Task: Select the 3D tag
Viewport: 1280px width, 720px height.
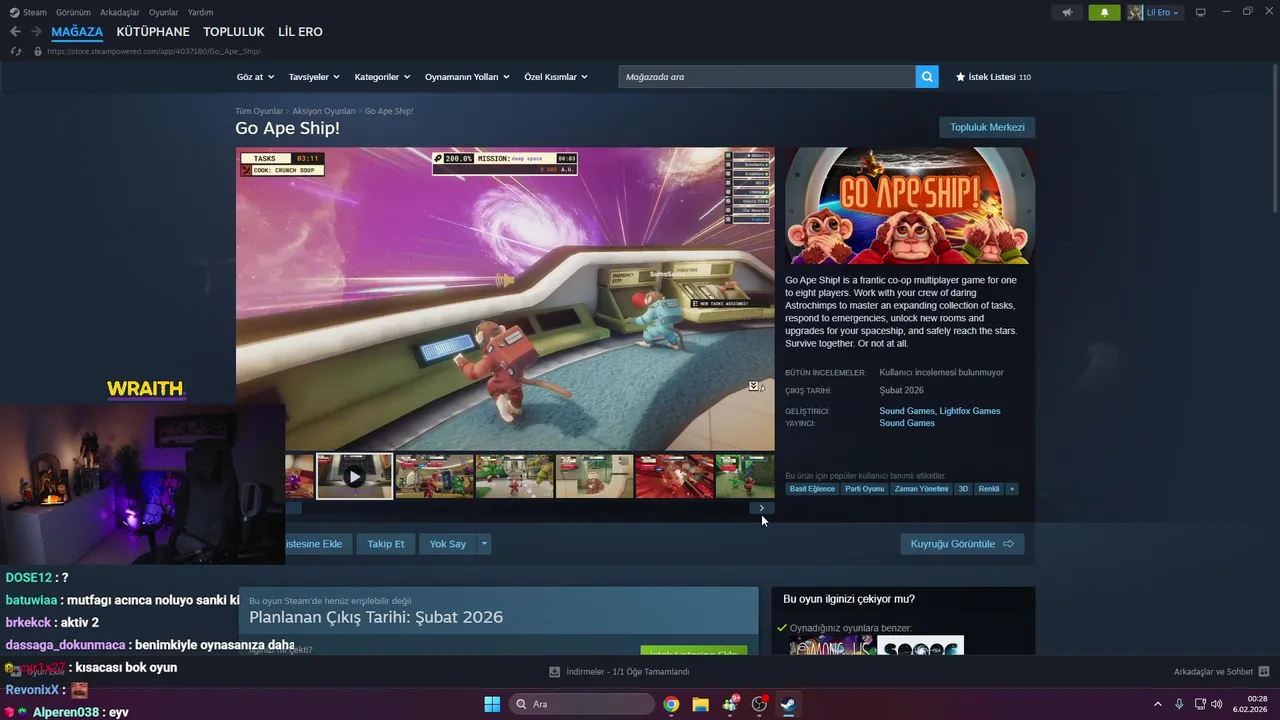Action: pos(964,489)
